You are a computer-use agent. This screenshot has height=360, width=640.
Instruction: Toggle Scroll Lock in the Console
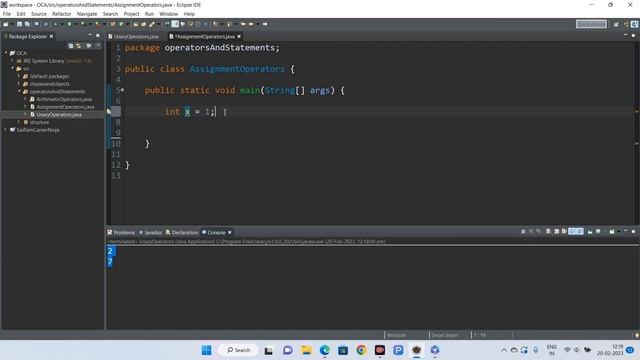tap(556, 231)
